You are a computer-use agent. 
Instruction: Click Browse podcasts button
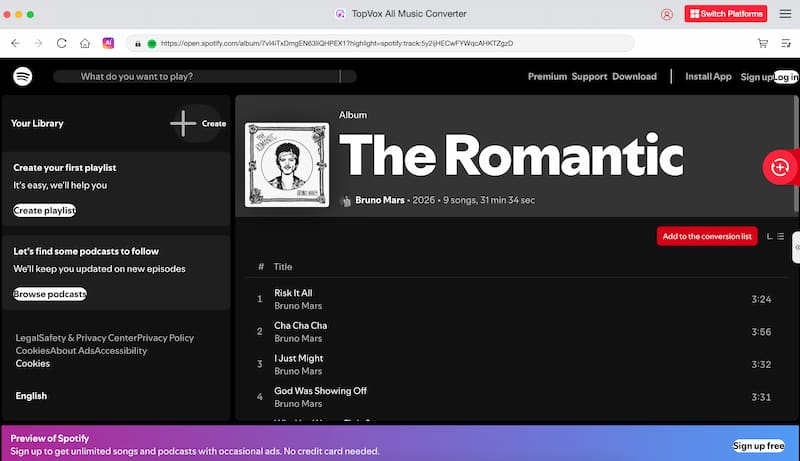(50, 294)
